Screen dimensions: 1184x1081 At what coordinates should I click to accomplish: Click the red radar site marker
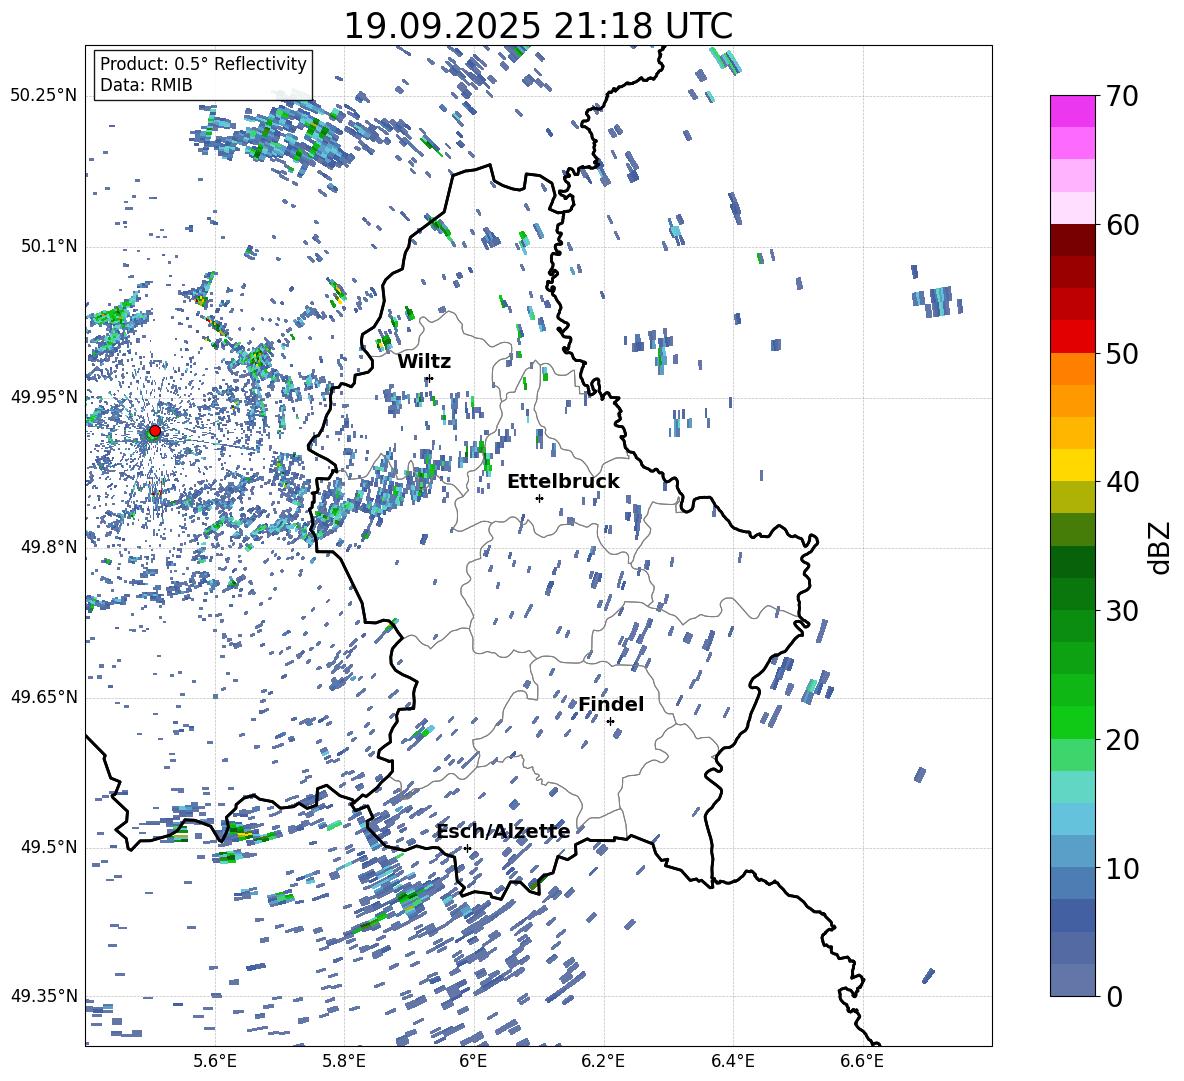pyautogui.click(x=155, y=431)
